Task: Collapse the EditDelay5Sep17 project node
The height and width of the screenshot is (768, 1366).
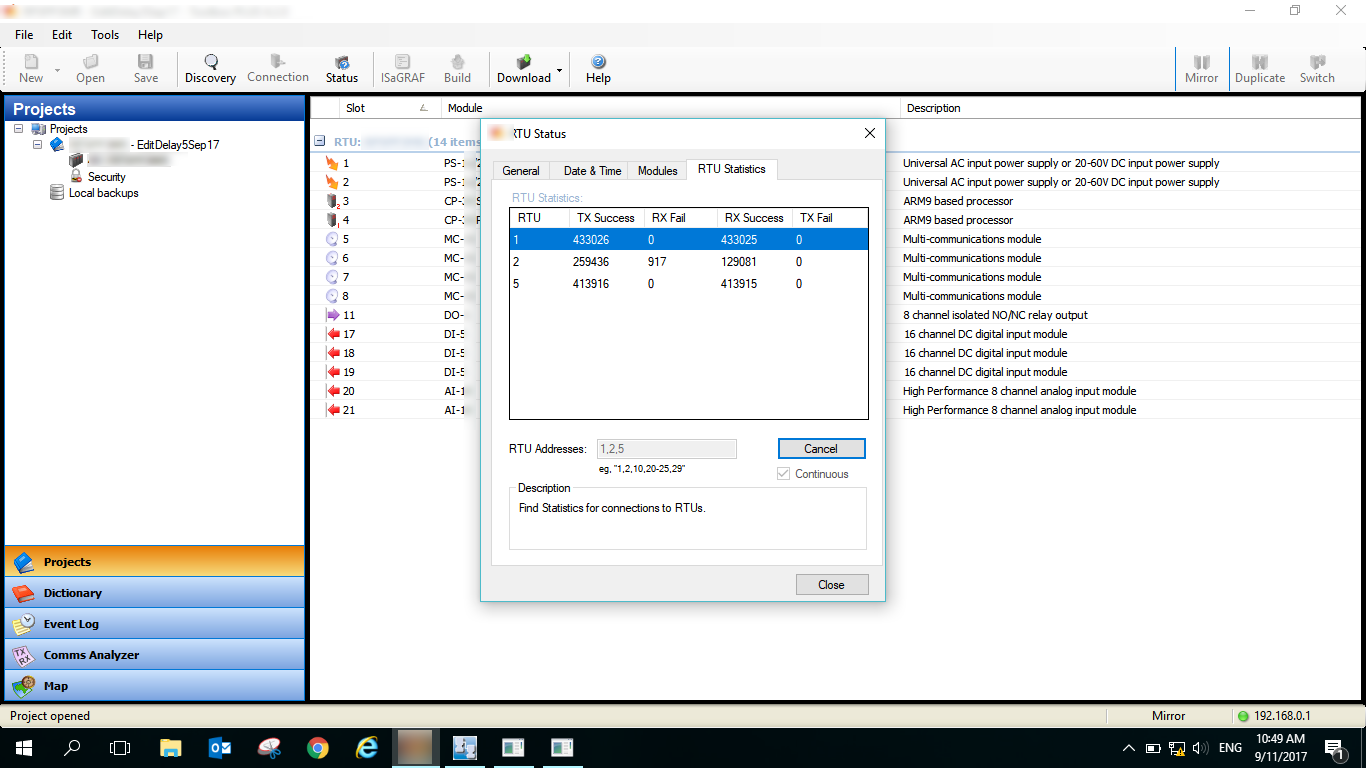Action: coord(38,145)
